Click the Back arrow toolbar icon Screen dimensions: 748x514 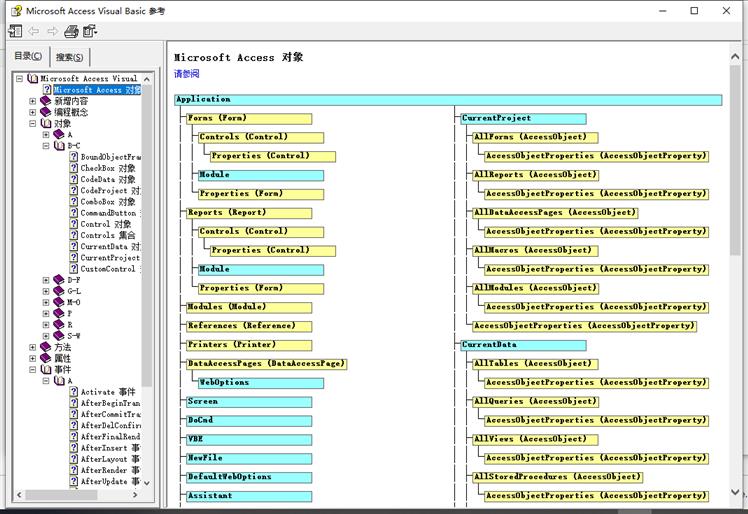33,31
